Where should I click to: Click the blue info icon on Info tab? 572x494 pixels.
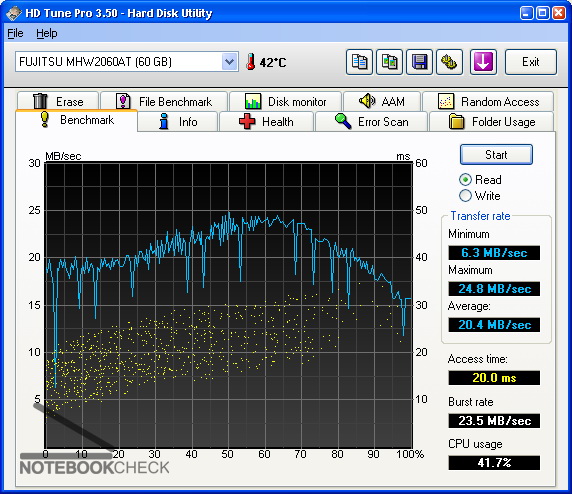click(x=164, y=121)
